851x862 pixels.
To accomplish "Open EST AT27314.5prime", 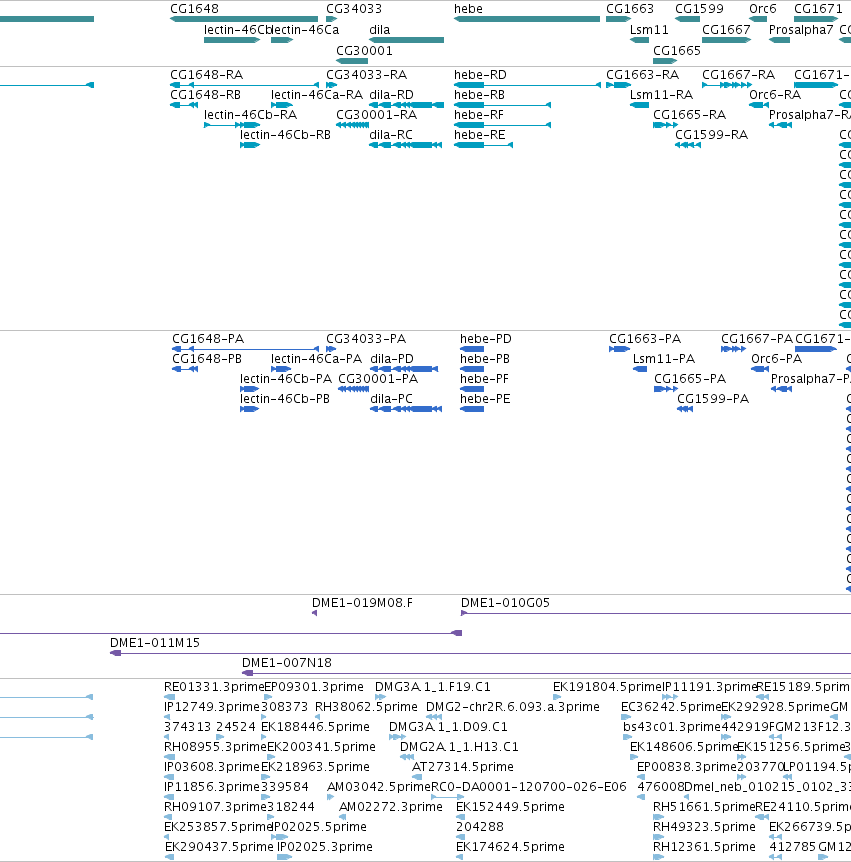I will (462, 766).
